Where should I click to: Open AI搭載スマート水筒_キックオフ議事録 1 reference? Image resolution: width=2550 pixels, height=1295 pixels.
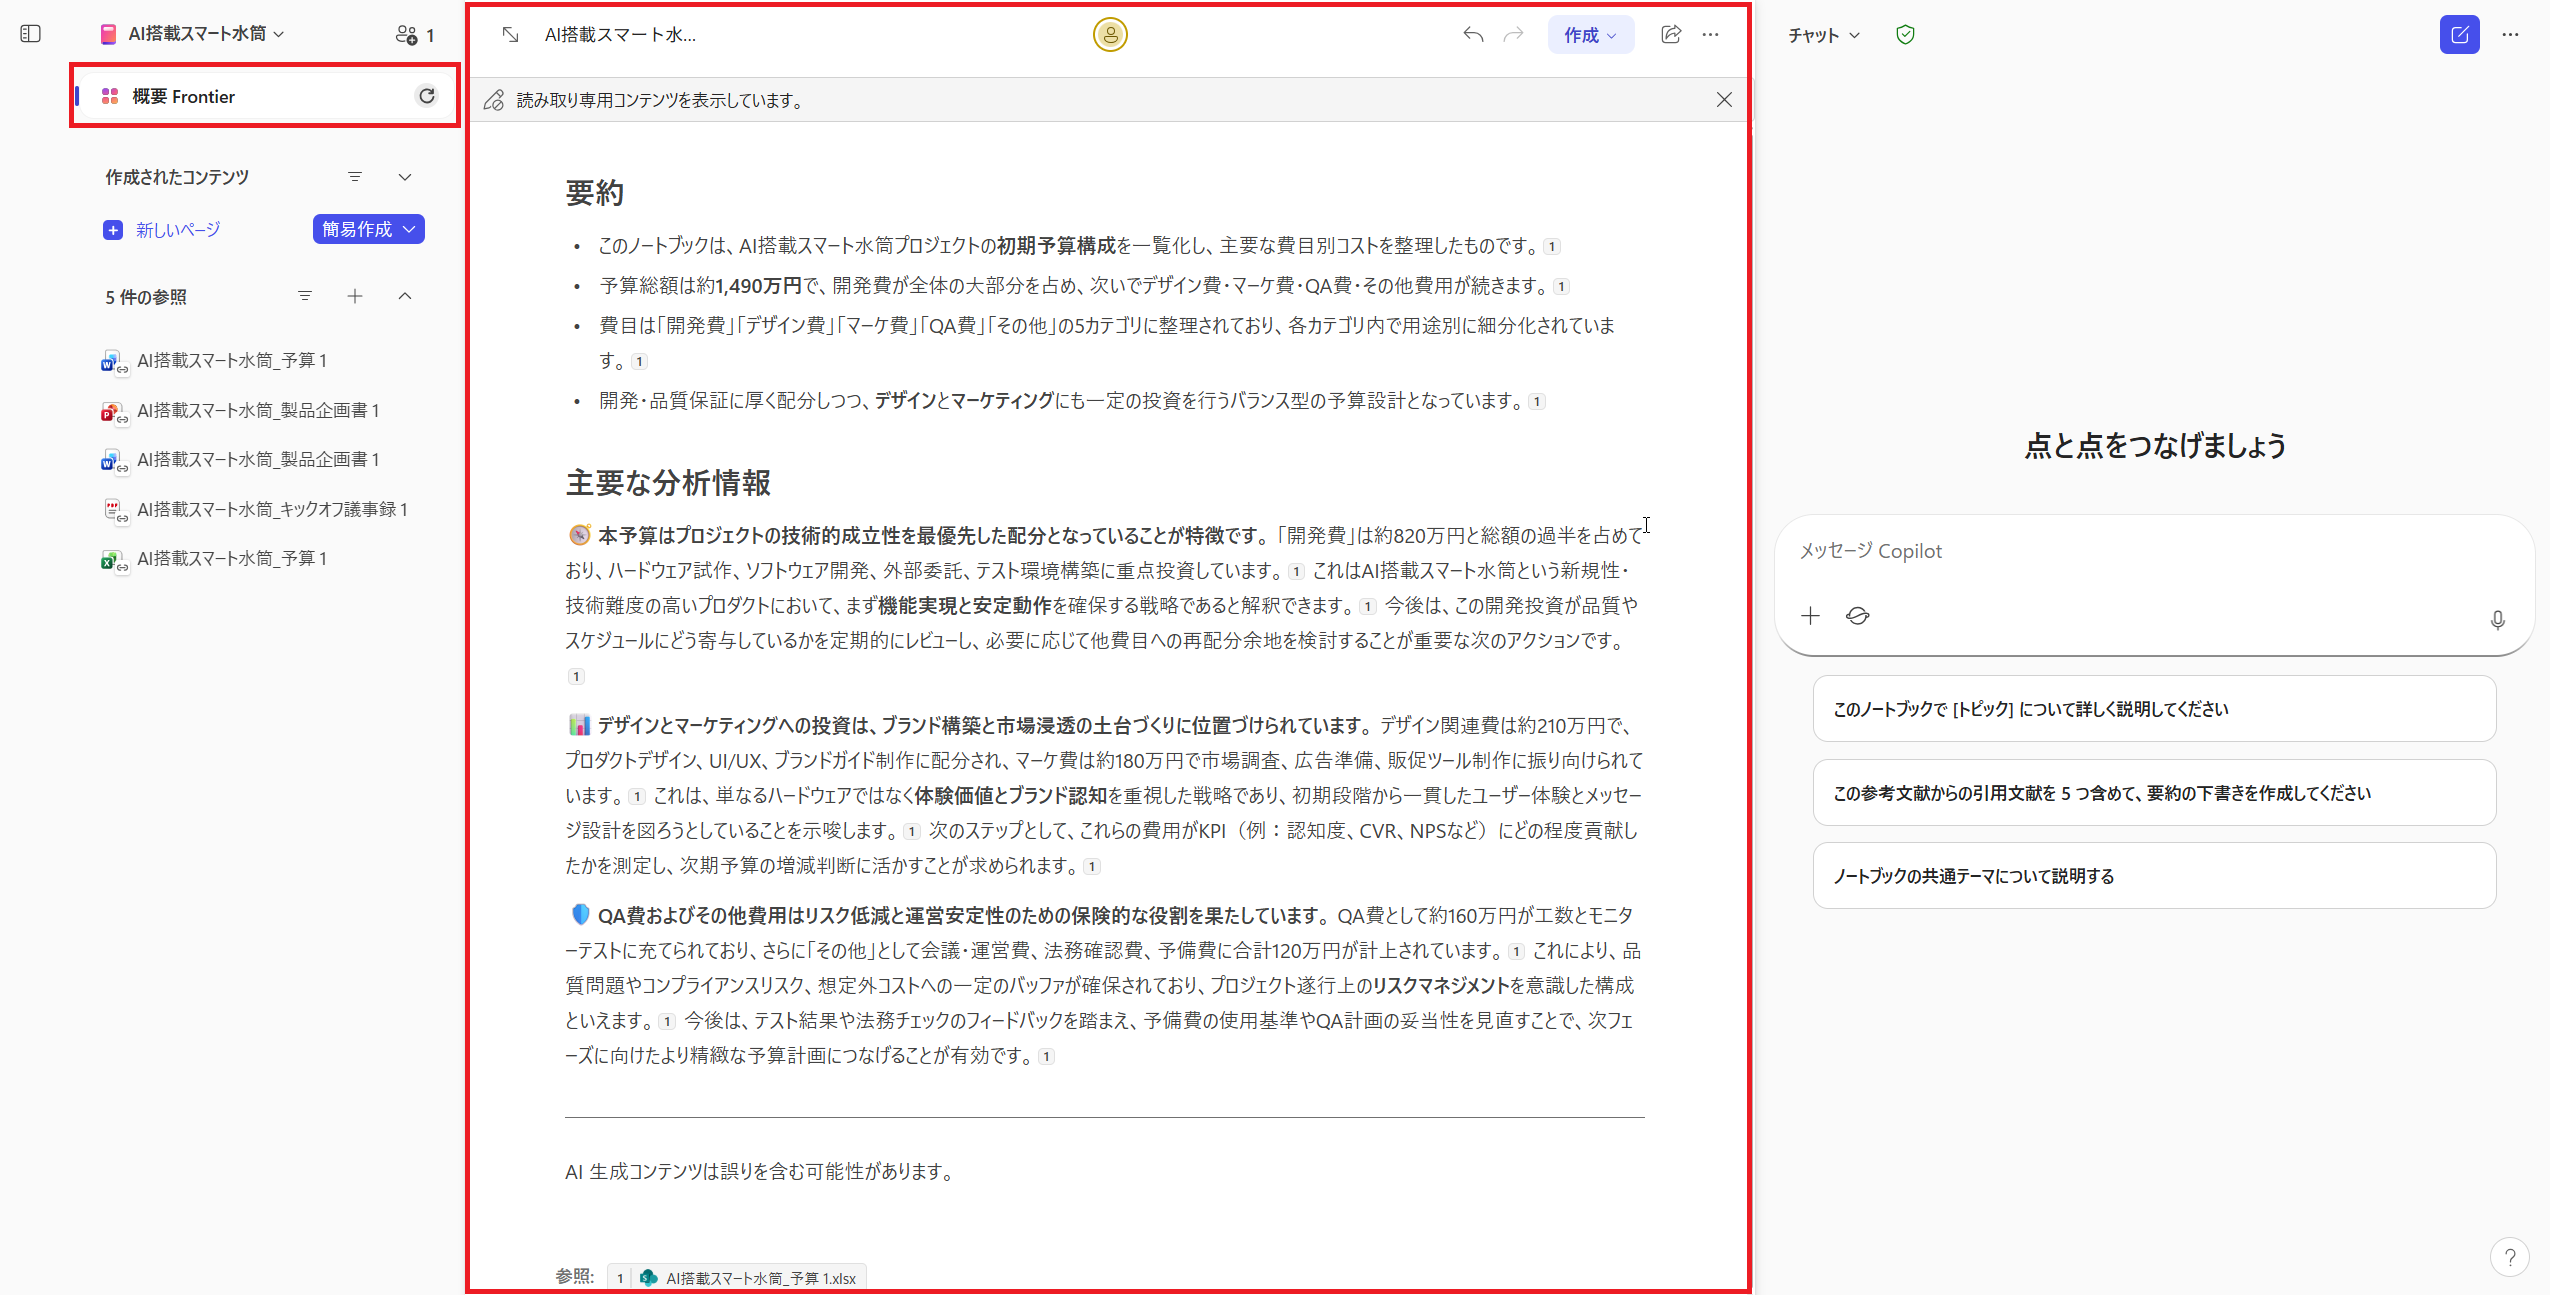272,509
